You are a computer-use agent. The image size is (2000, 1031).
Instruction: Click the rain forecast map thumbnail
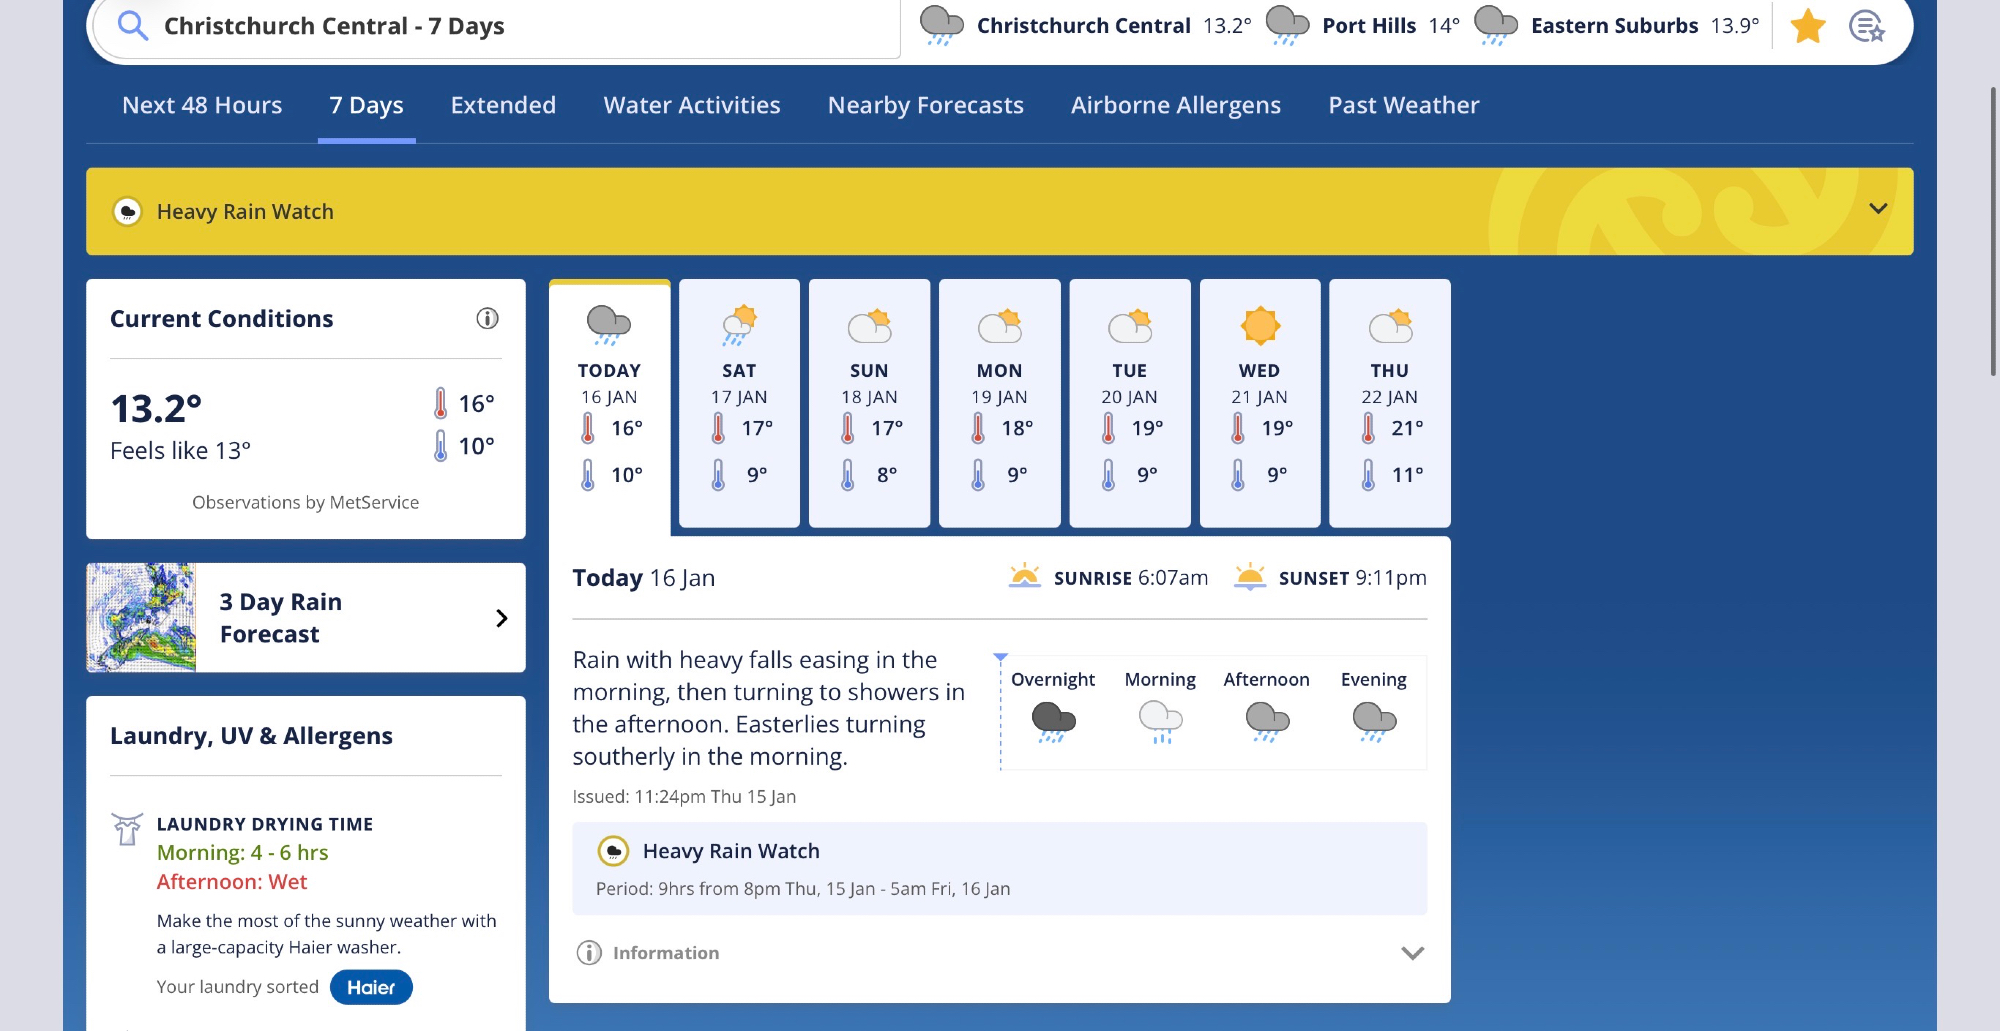point(141,617)
